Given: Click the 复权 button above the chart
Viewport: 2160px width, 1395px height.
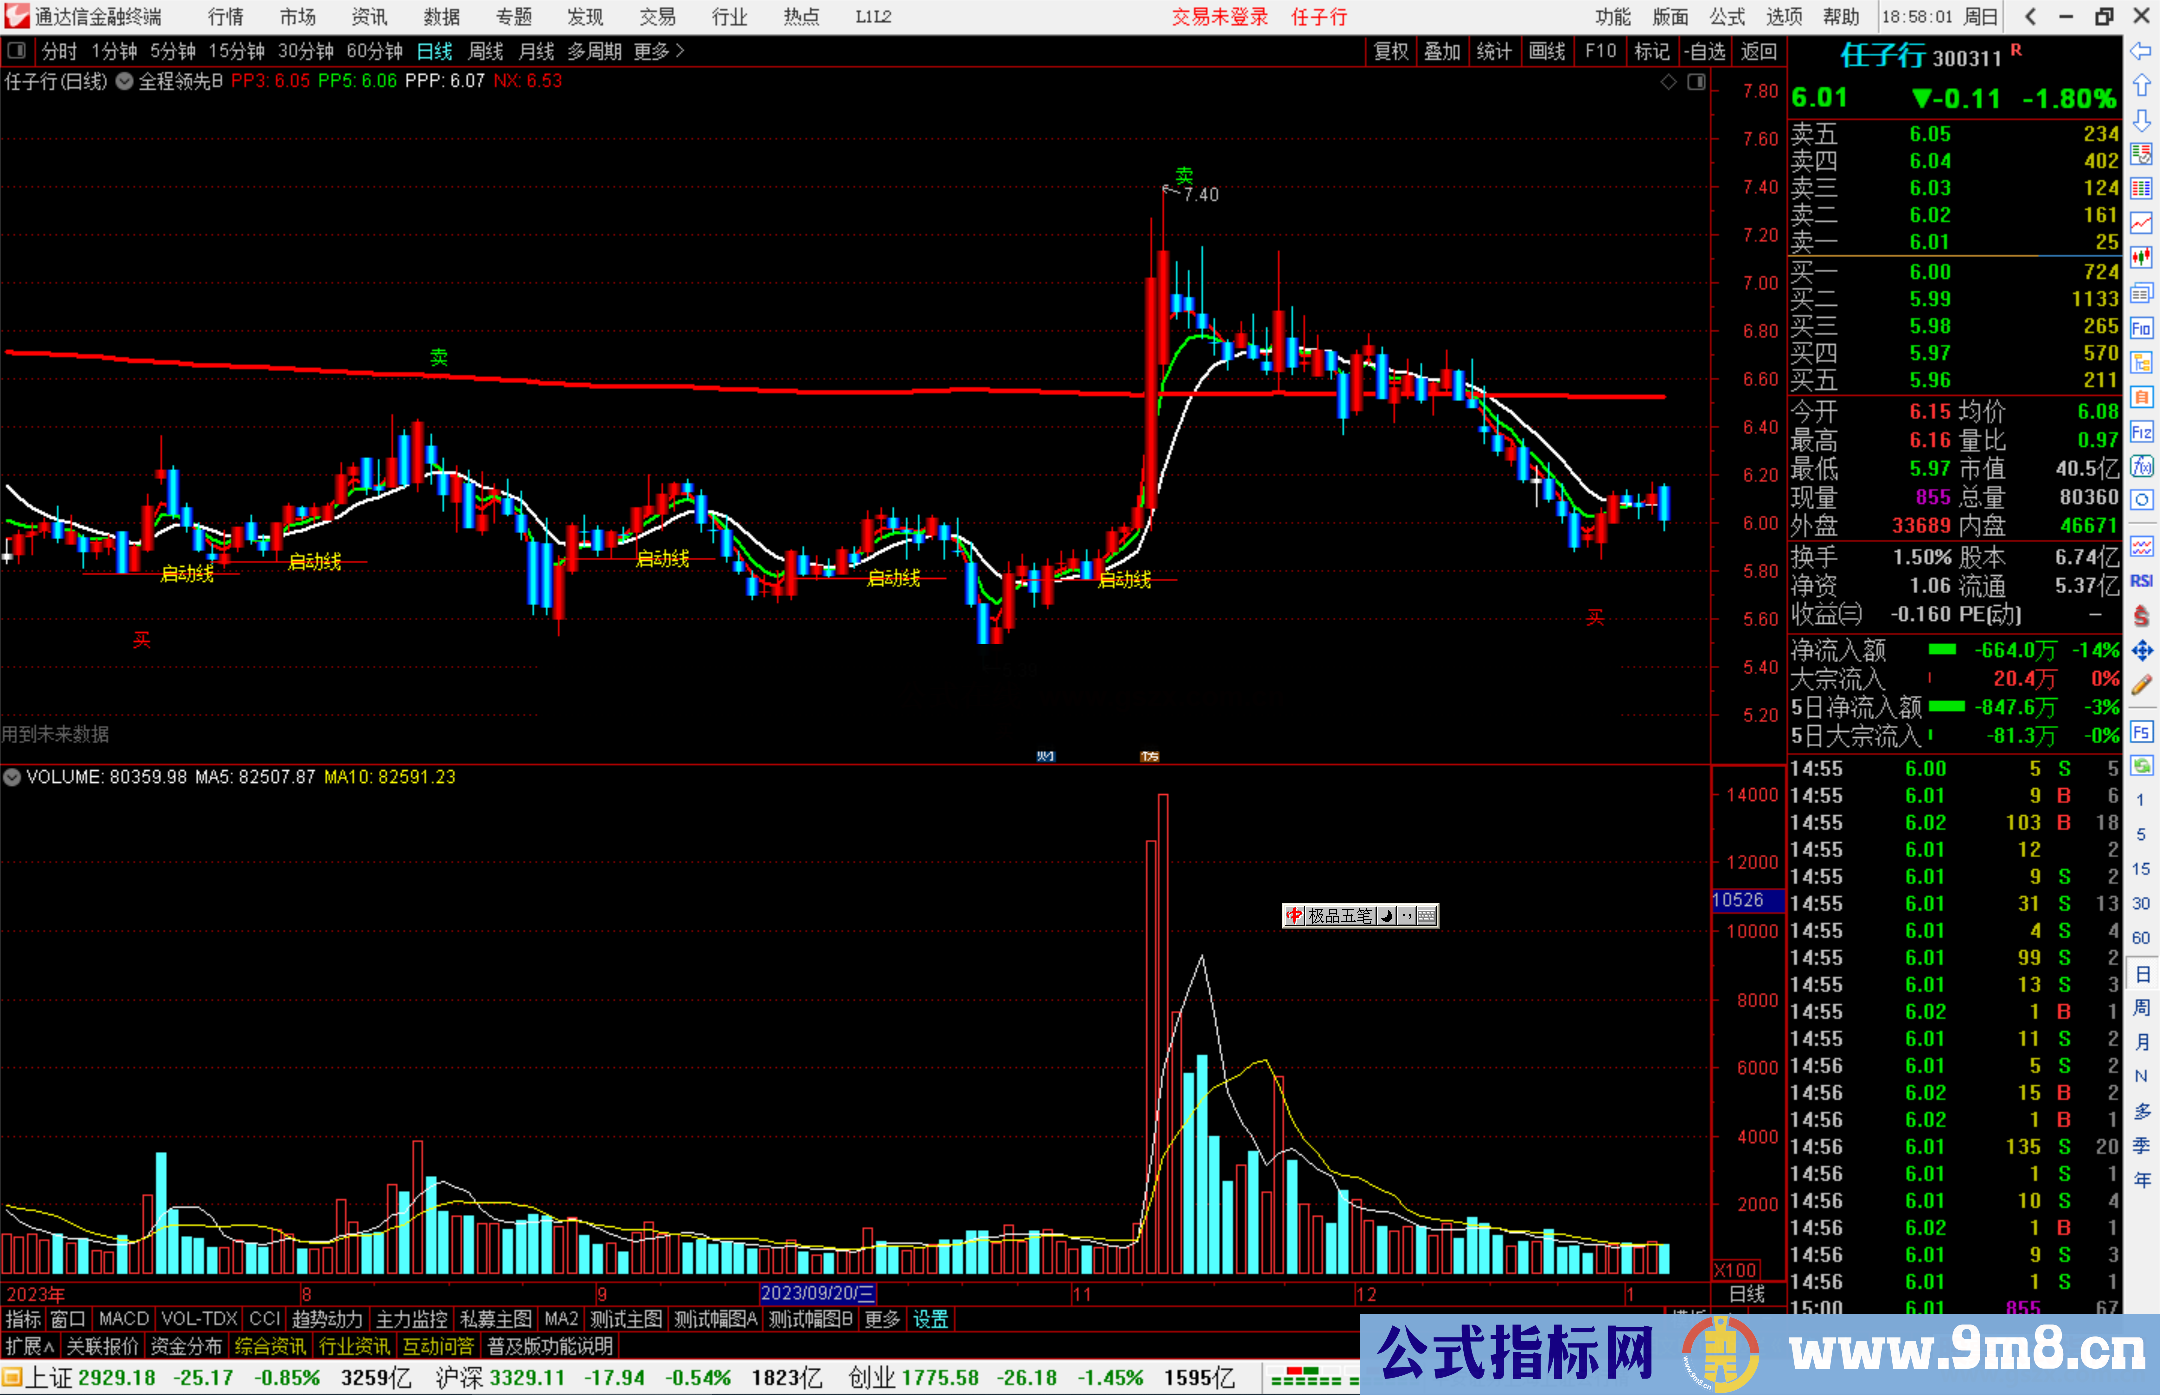Looking at the screenshot, I should (1390, 51).
